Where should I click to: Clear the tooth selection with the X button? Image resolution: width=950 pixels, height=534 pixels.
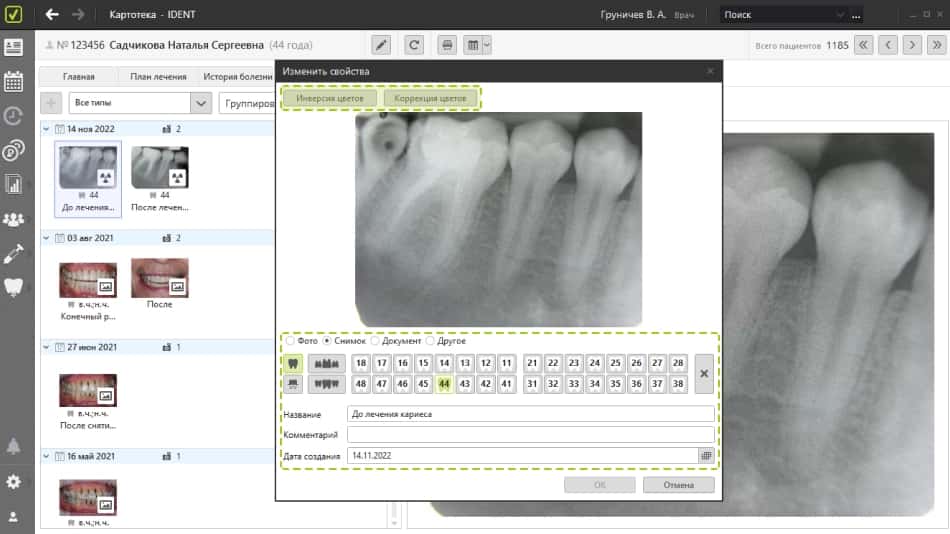click(704, 373)
